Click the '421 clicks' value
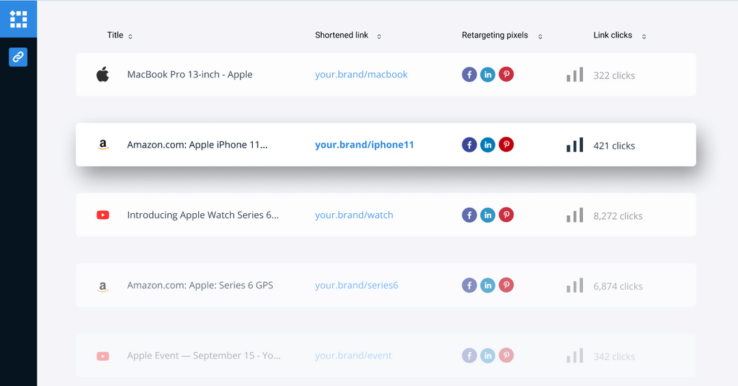 click(x=614, y=146)
